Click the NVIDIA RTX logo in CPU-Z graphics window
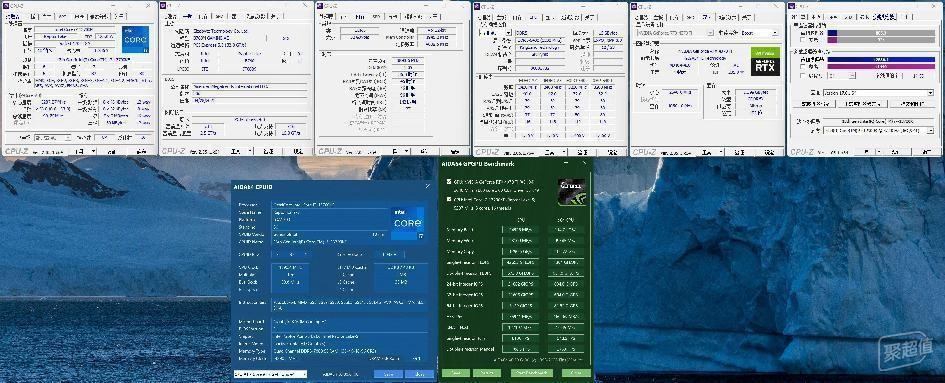This screenshot has width=945, height=383. pyautogui.click(x=765, y=62)
